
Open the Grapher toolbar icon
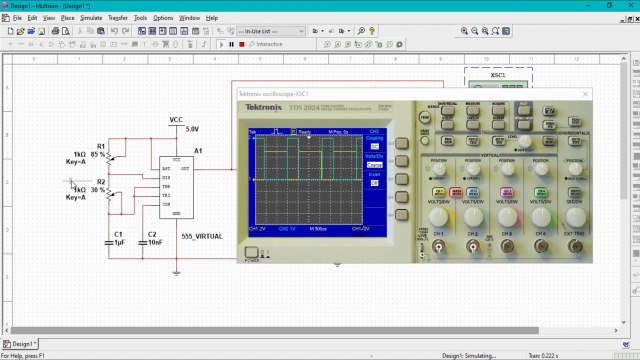(x=184, y=31)
